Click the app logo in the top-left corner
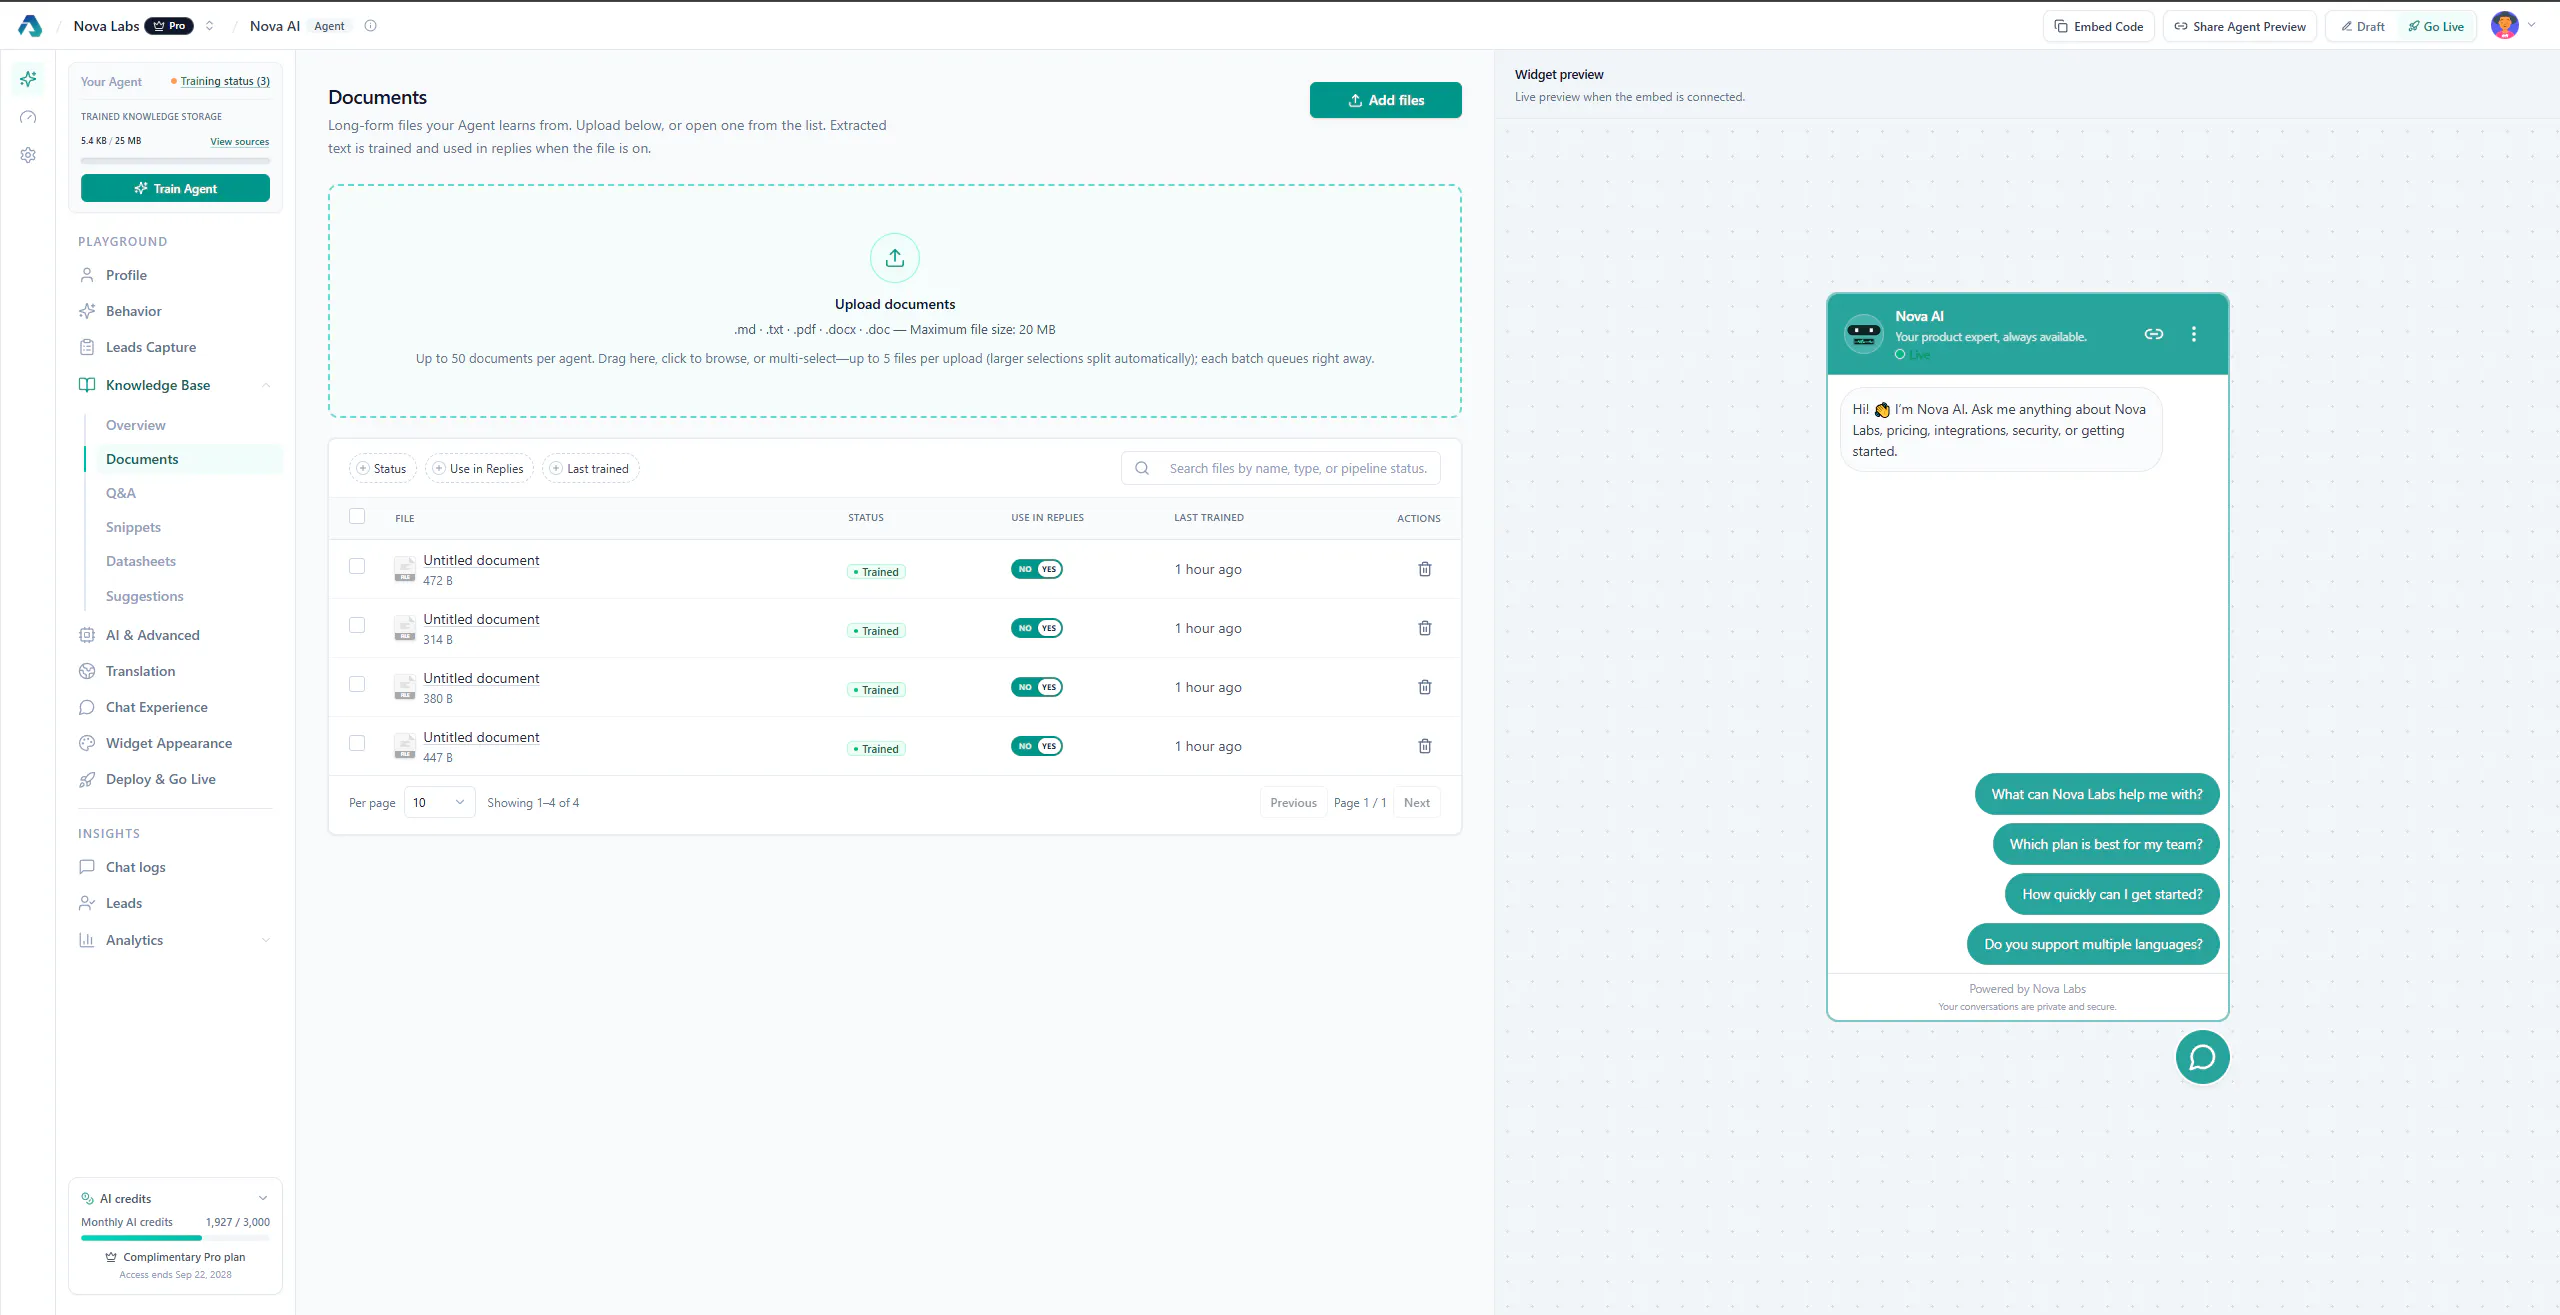The image size is (2560, 1315). pos(30,26)
